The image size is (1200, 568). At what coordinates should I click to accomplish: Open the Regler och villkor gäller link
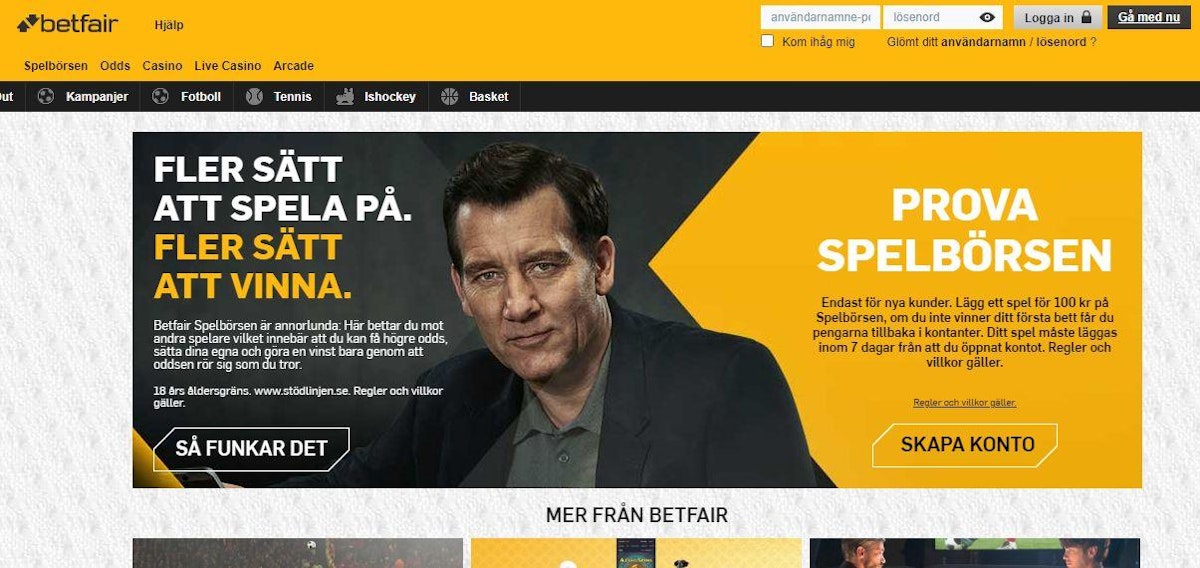964,402
